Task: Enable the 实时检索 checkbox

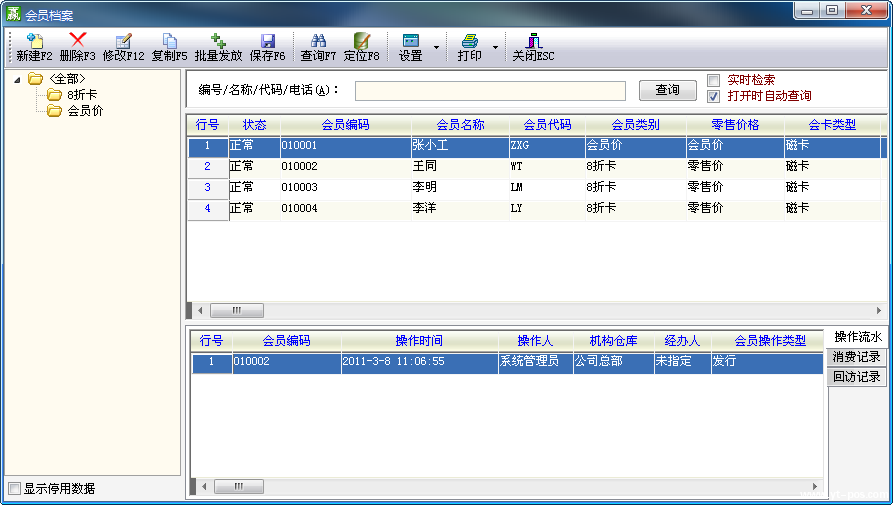Action: pos(714,80)
